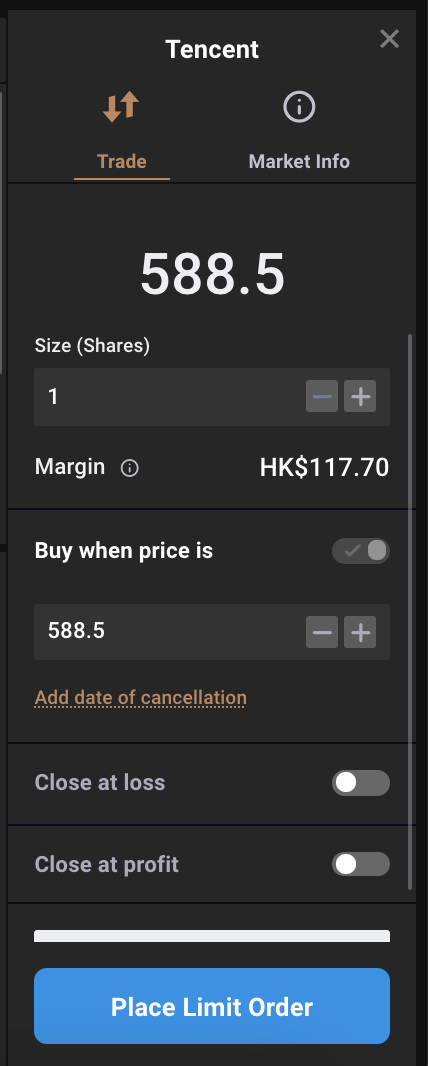Select the Trade arrows icon
Image resolution: width=428 pixels, height=1066 pixels.
point(121,107)
